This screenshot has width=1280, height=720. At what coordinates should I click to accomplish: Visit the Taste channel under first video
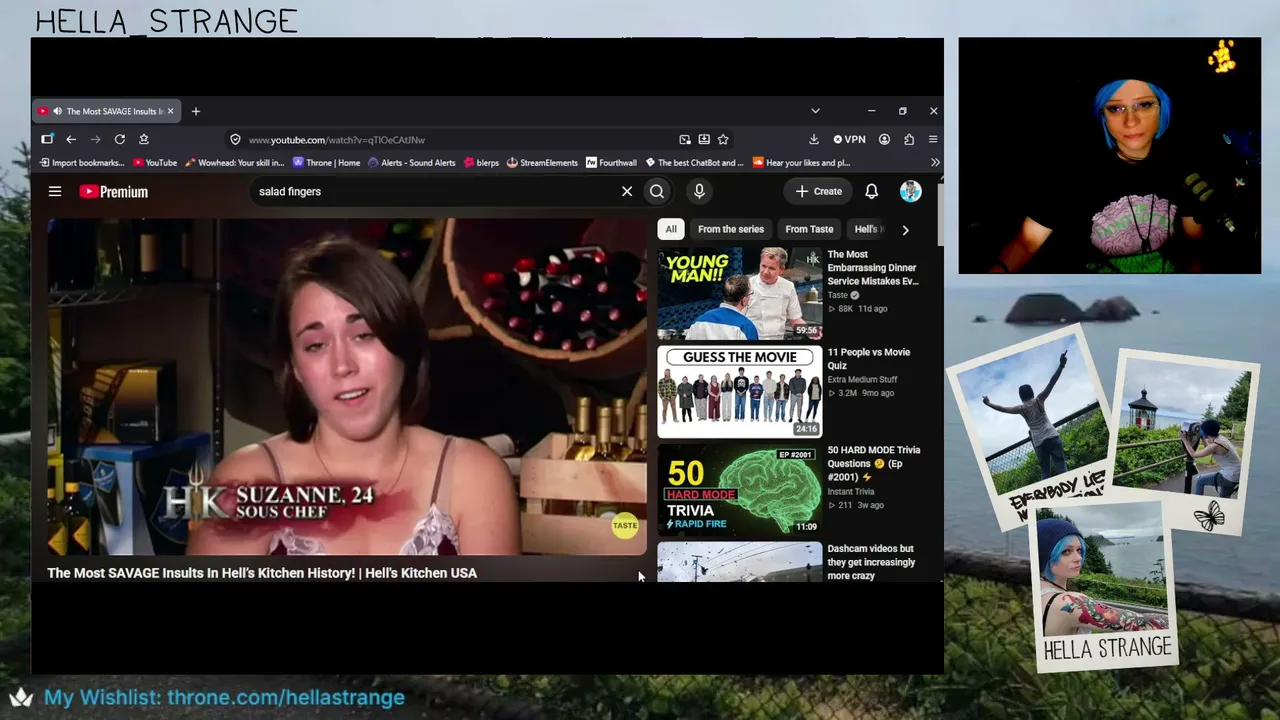pyautogui.click(x=837, y=296)
